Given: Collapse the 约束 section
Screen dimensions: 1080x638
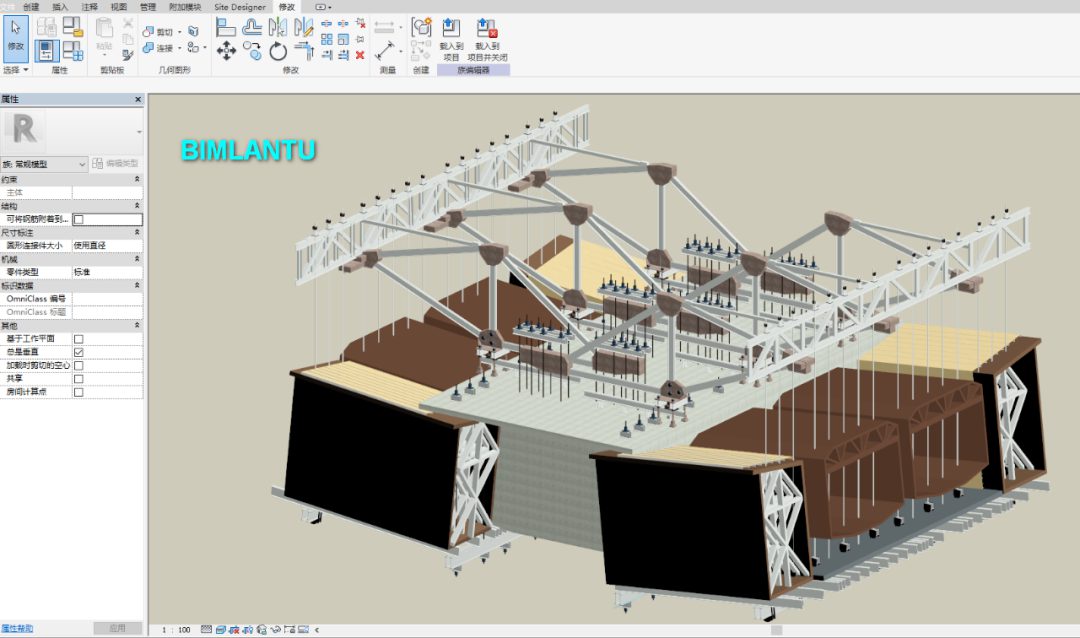Looking at the screenshot, I should point(136,179).
